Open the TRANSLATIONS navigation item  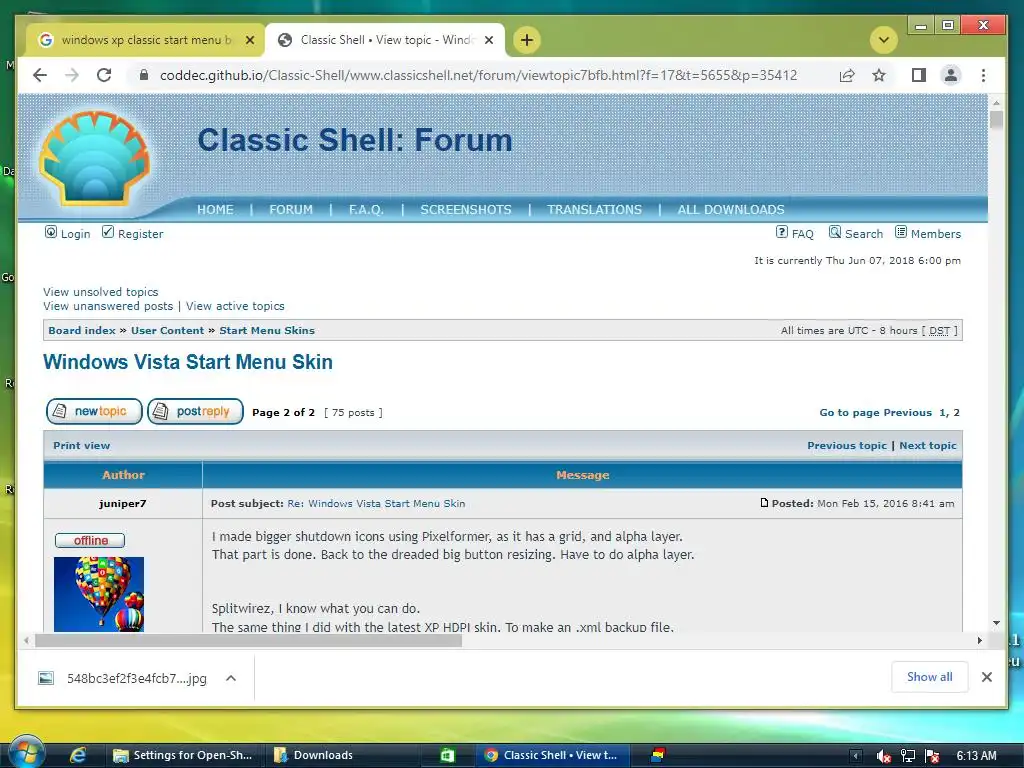(594, 210)
